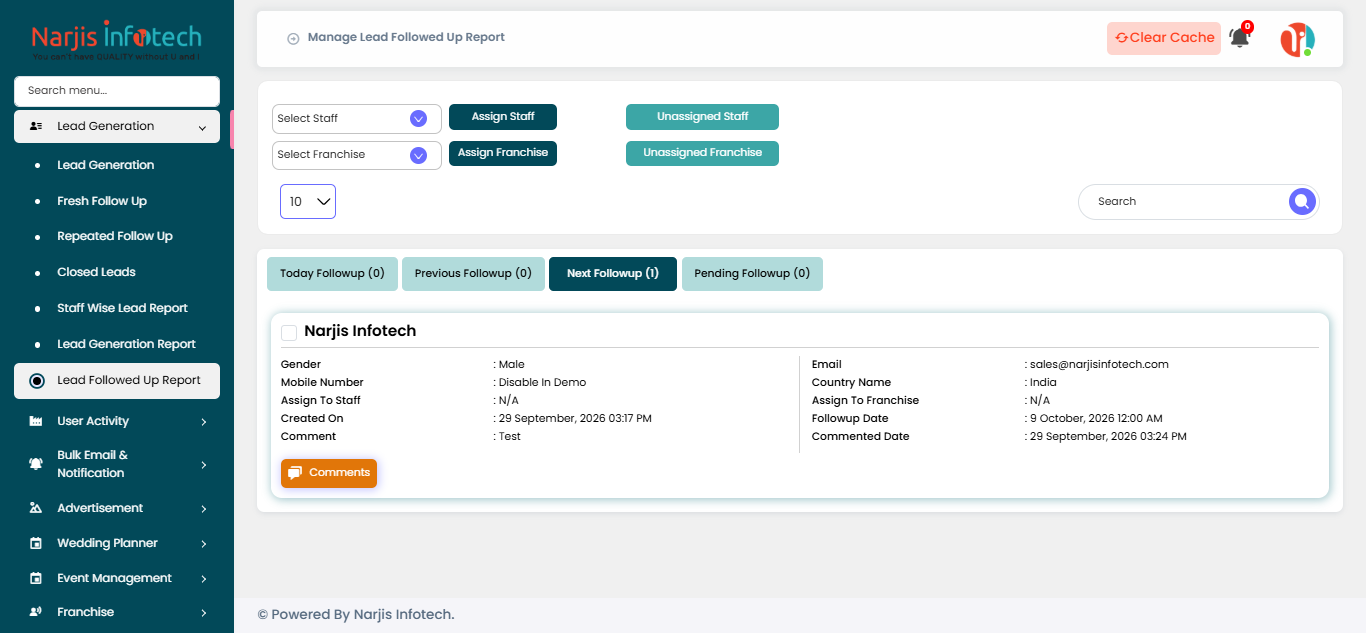This screenshot has width=1366, height=633.
Task: Click Manage Lead Followed Up Report title
Action: pos(406,38)
